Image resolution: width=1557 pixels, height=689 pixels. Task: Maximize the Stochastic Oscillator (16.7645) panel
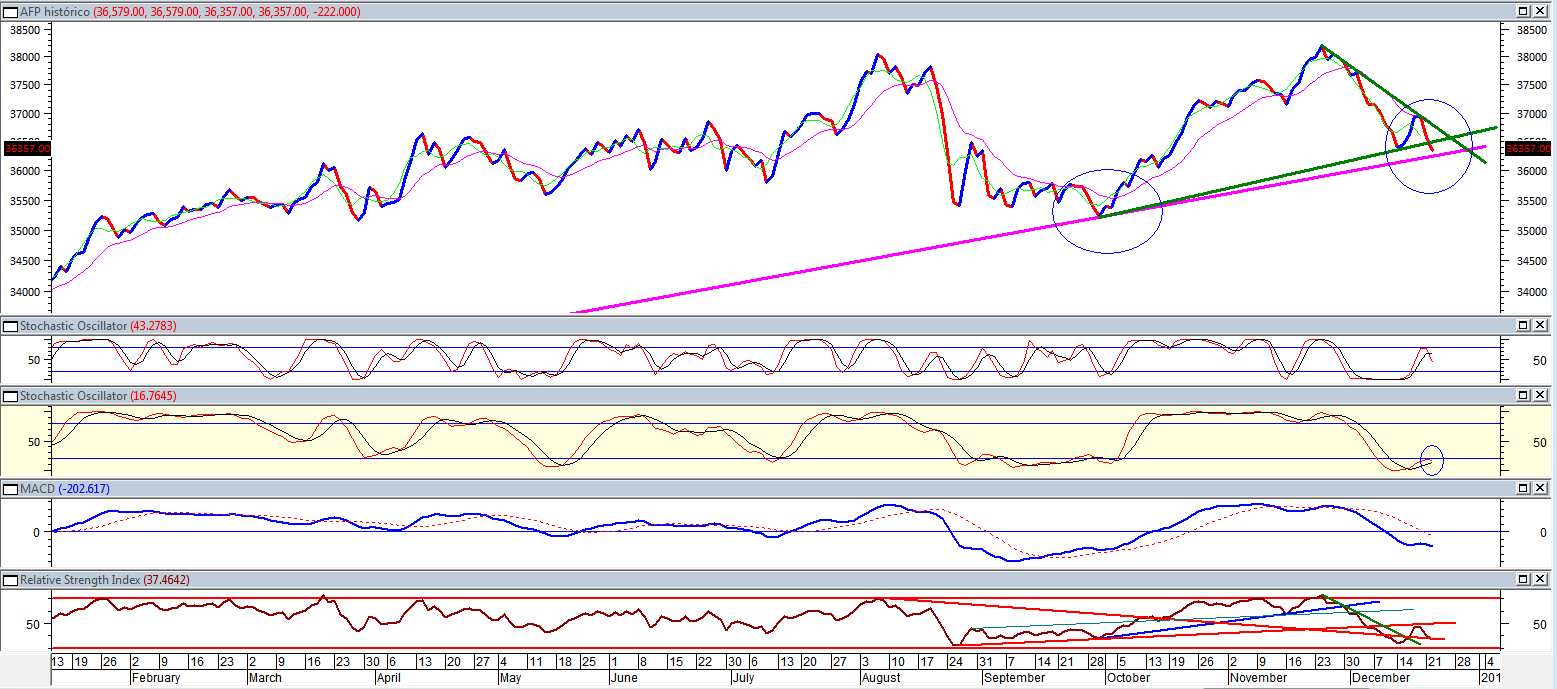click(1523, 396)
